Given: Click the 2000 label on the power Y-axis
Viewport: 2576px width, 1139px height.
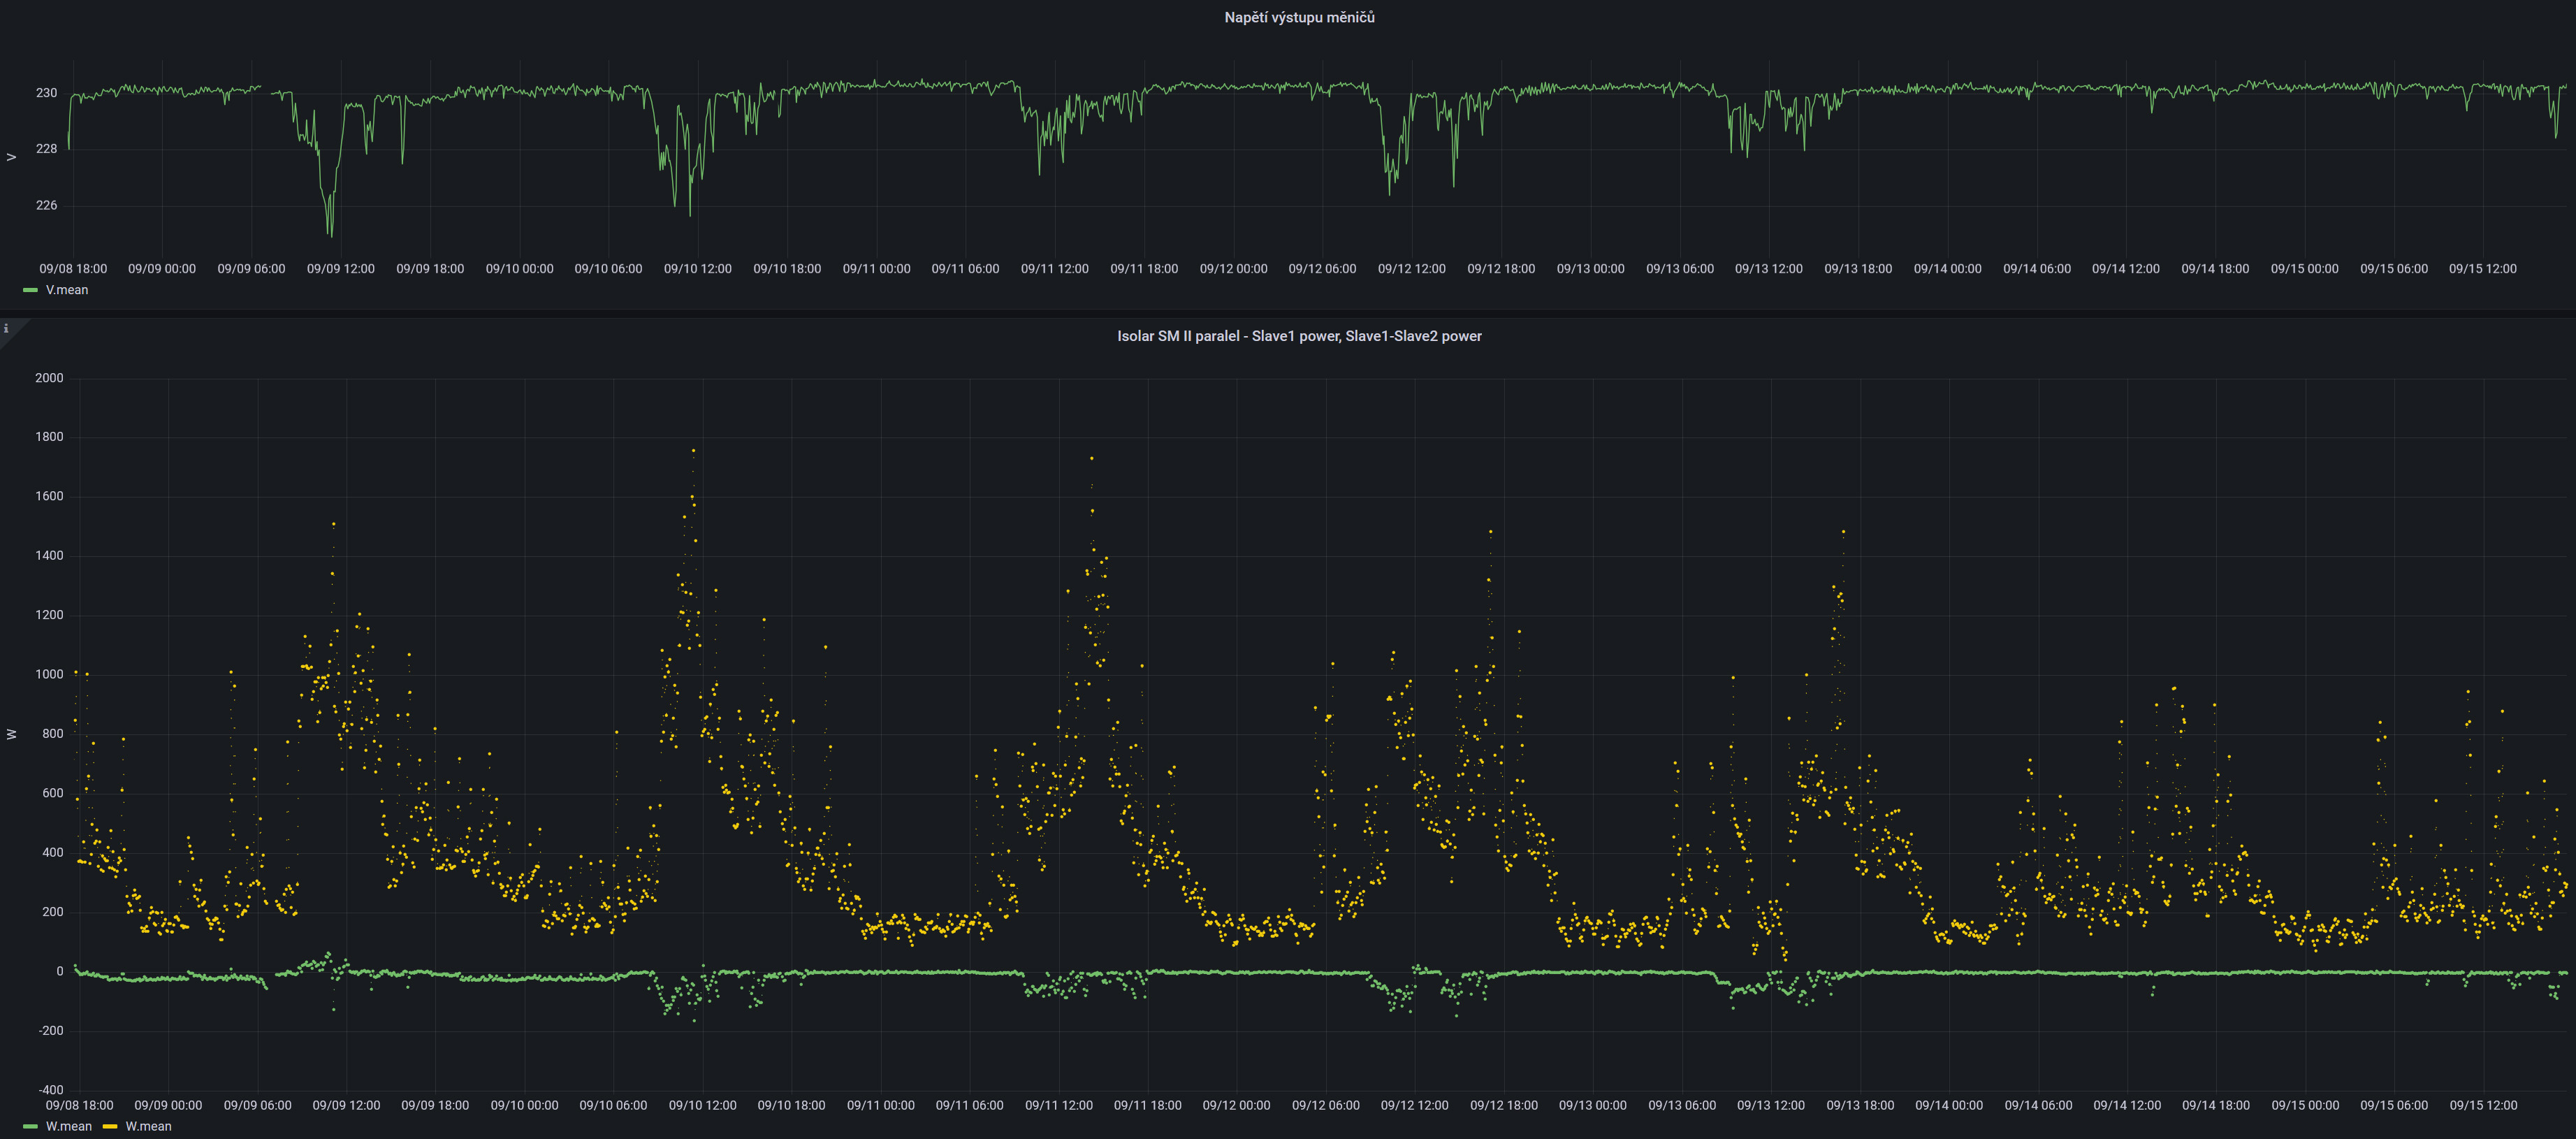Looking at the screenshot, I should coord(49,378).
